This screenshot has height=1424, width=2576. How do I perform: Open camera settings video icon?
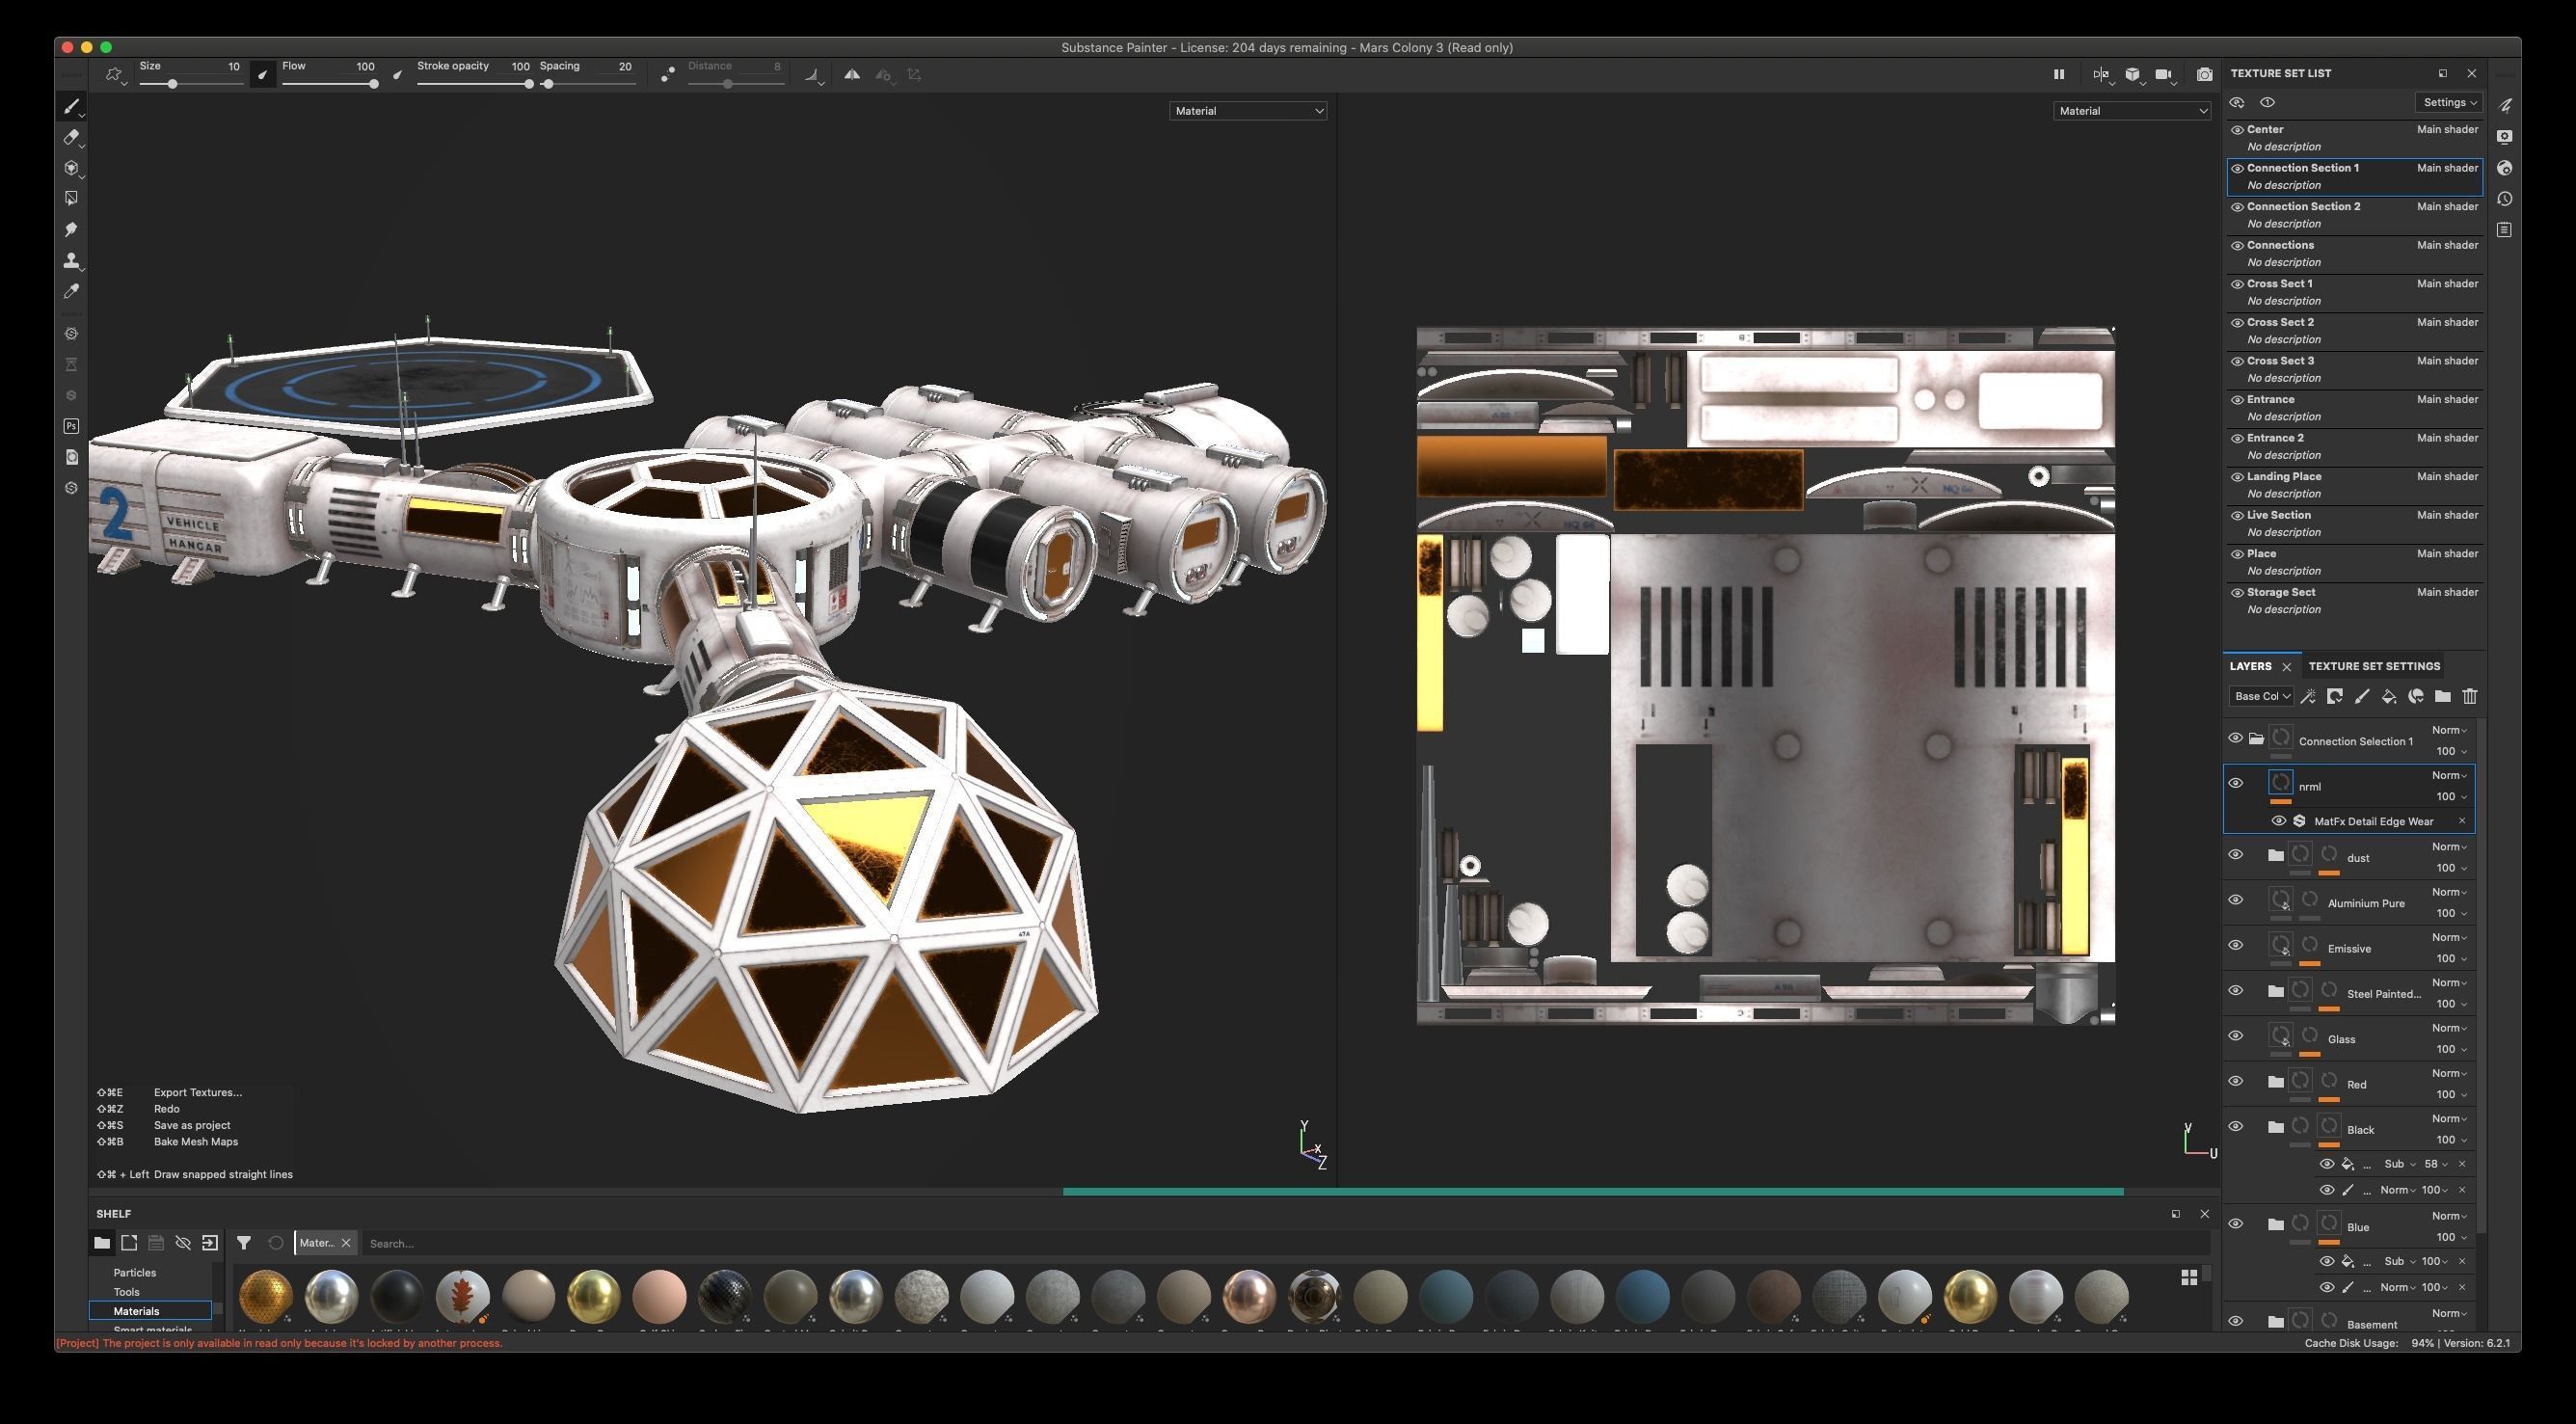2163,74
